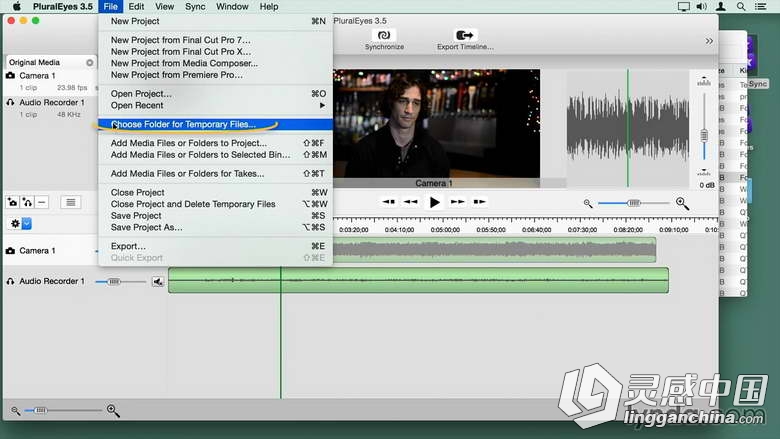The image size is (780, 439).
Task: Click the Synchronize toolbar icon
Action: [384, 35]
